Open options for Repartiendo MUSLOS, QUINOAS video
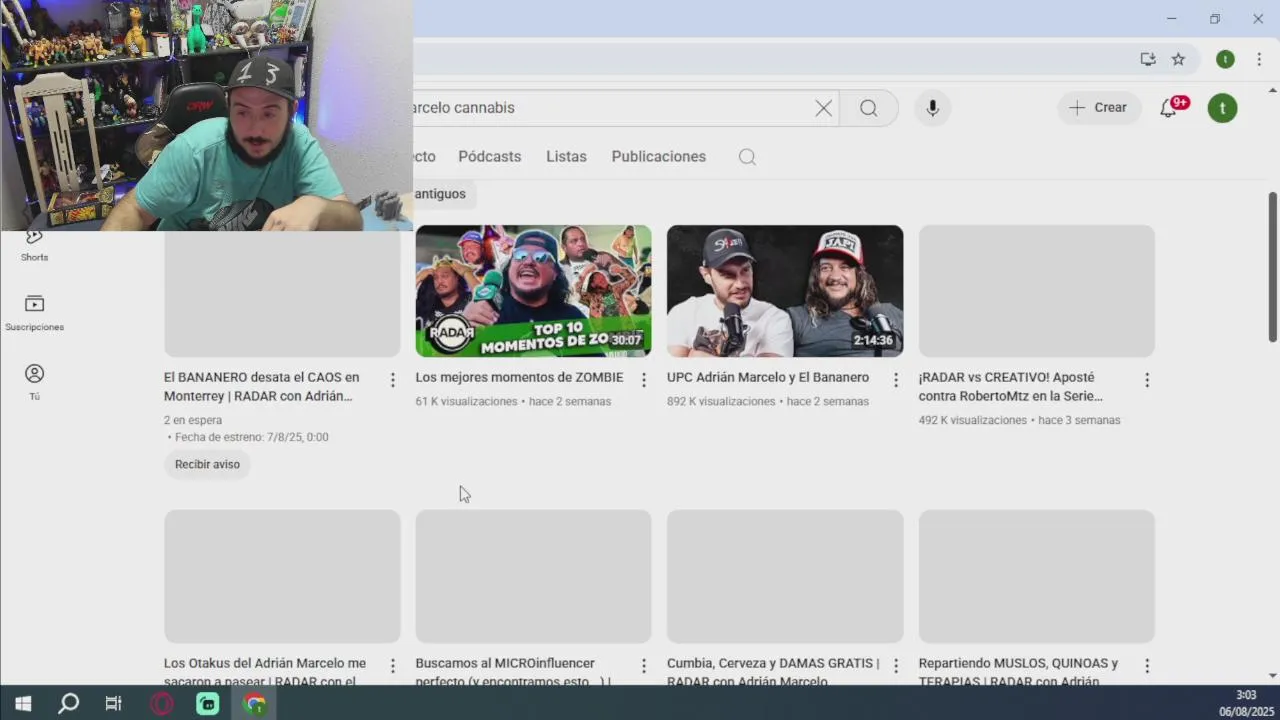This screenshot has height=720, width=1280. click(1147, 666)
